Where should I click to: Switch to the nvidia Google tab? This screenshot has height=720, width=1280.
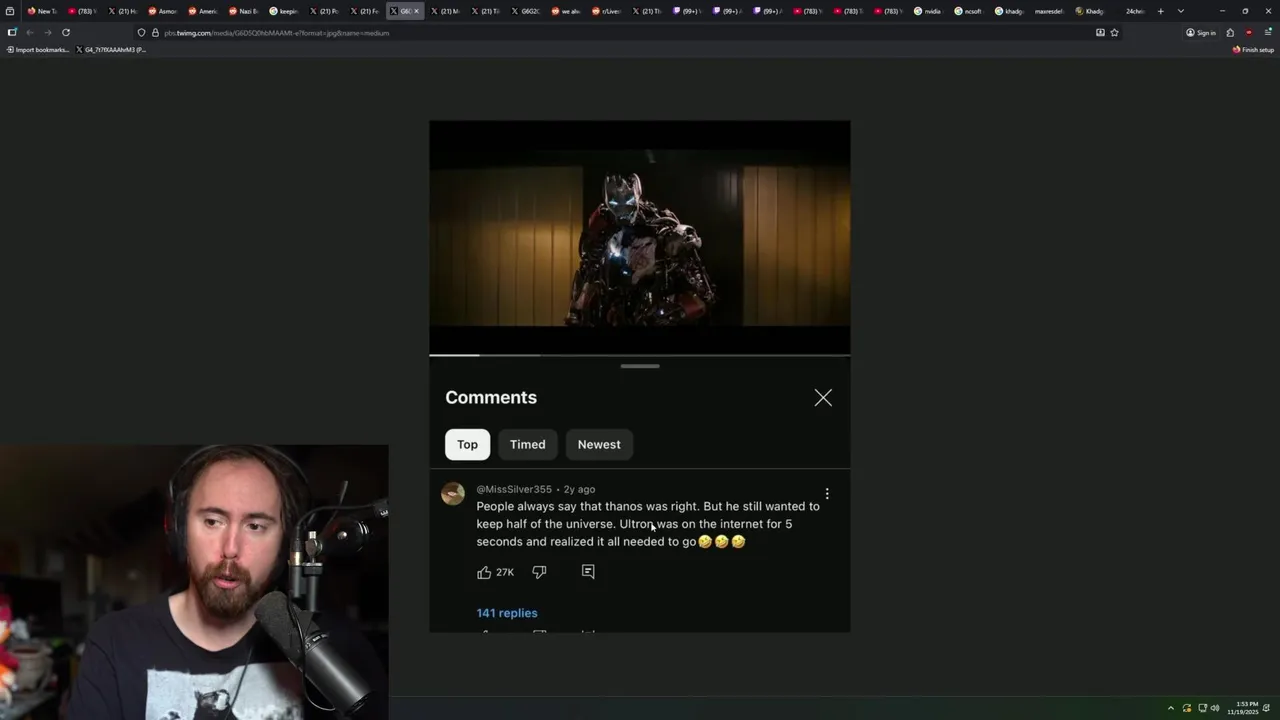coord(928,11)
